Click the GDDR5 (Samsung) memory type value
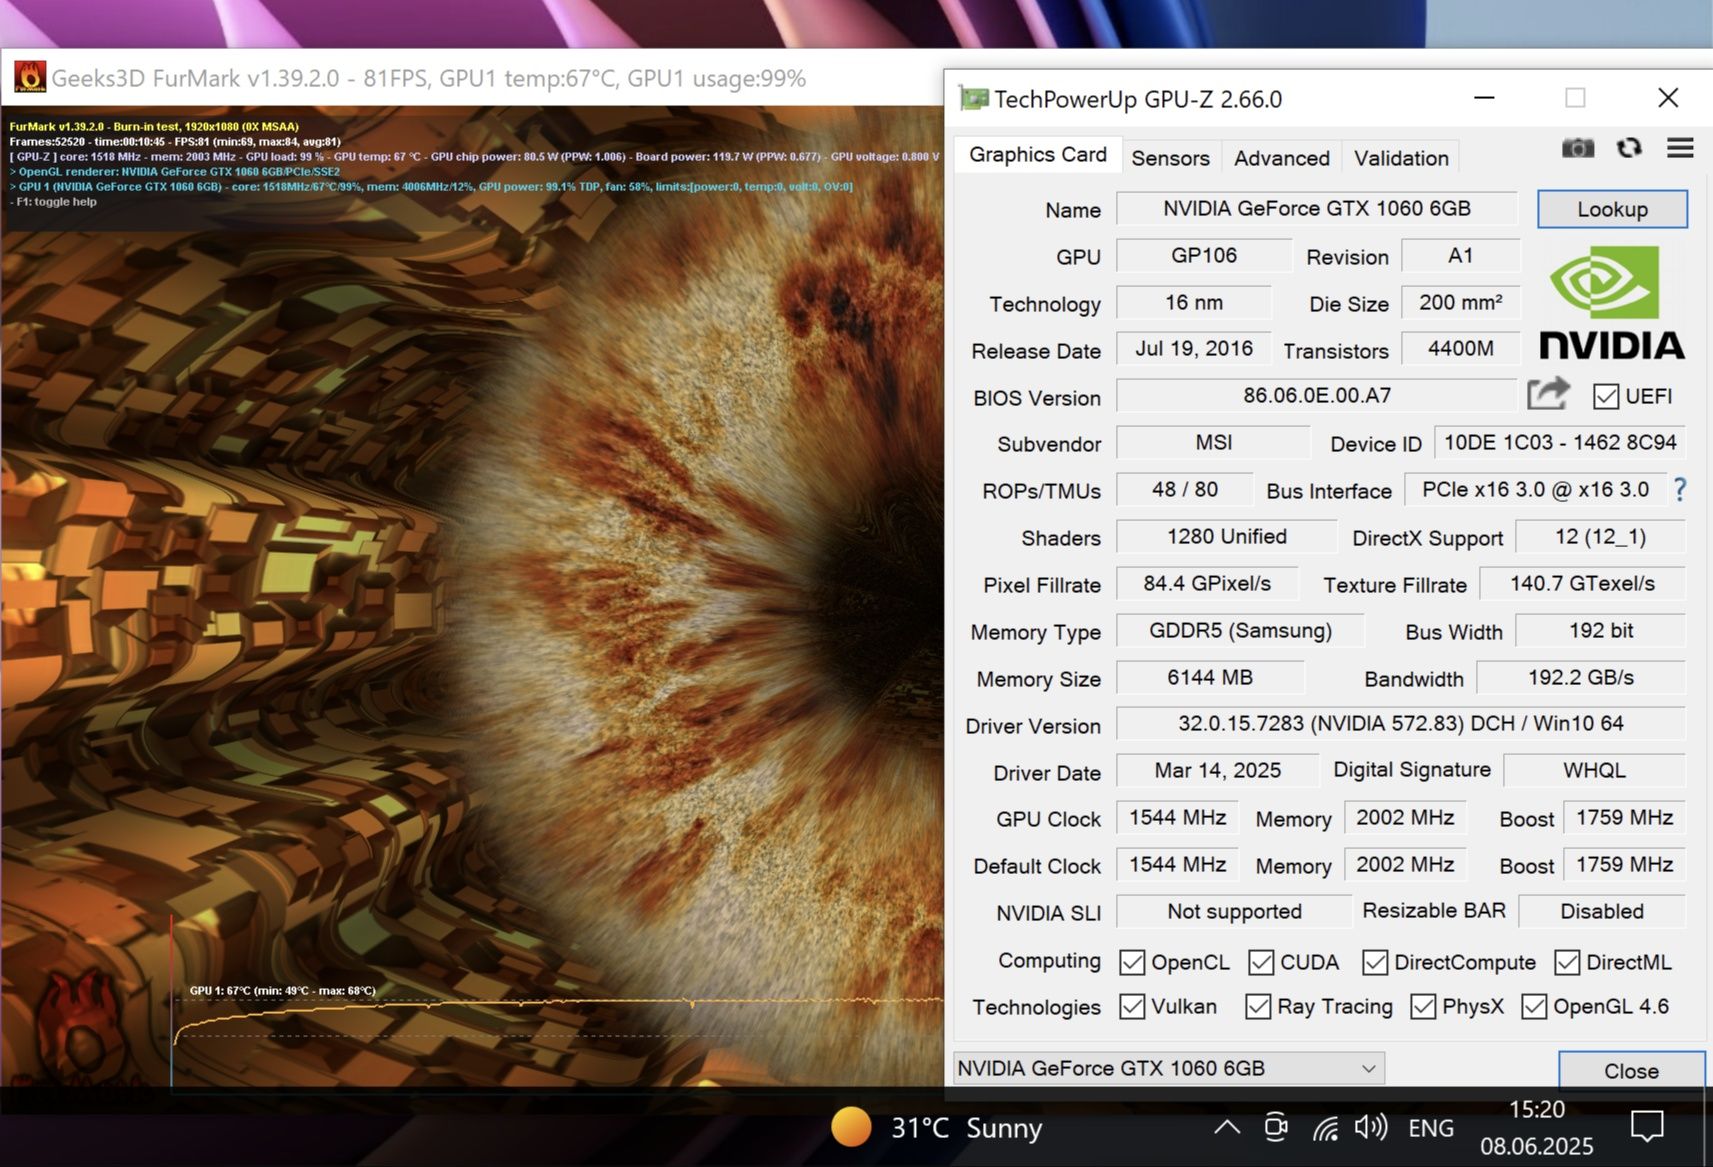The height and width of the screenshot is (1167, 1713). click(x=1240, y=630)
